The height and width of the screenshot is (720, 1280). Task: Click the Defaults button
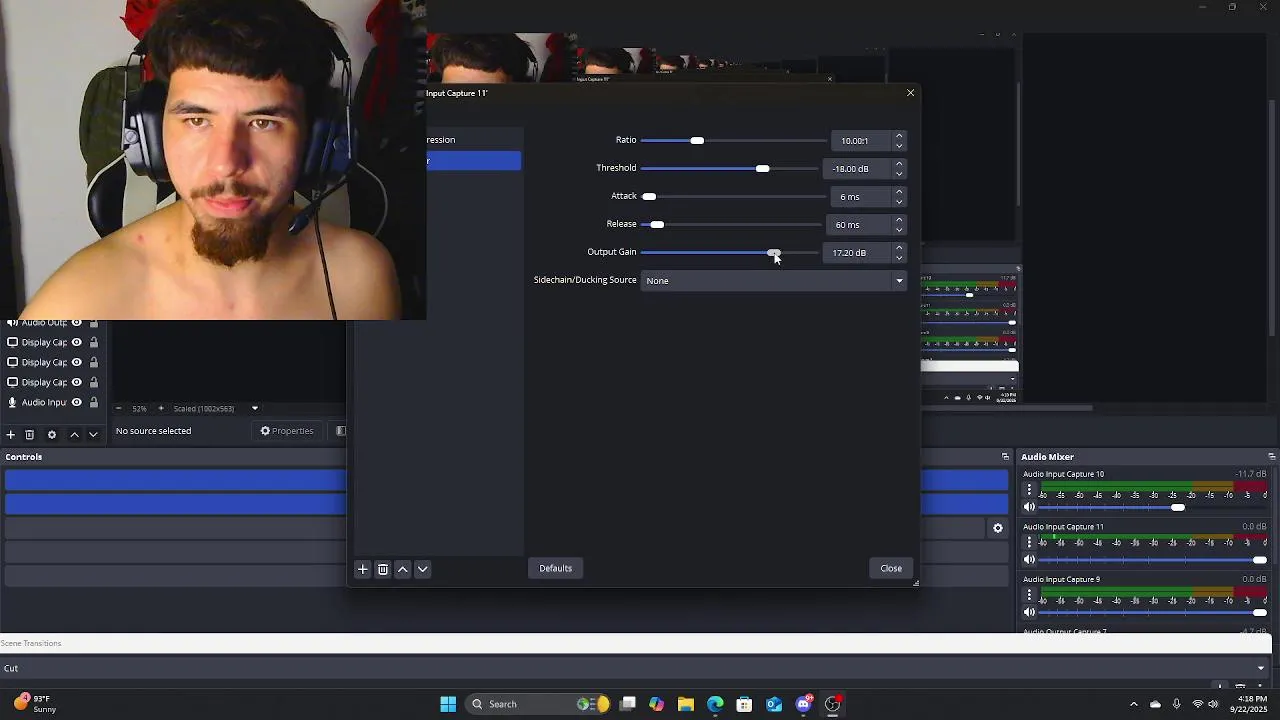[555, 569]
